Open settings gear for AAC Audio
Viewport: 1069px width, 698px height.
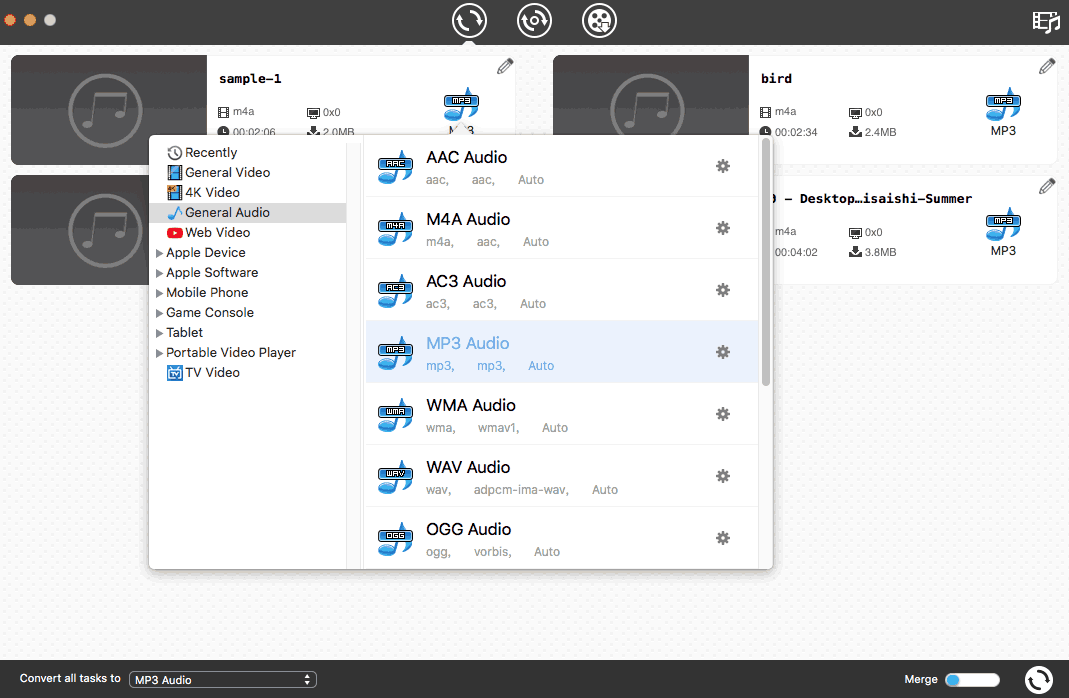(723, 166)
